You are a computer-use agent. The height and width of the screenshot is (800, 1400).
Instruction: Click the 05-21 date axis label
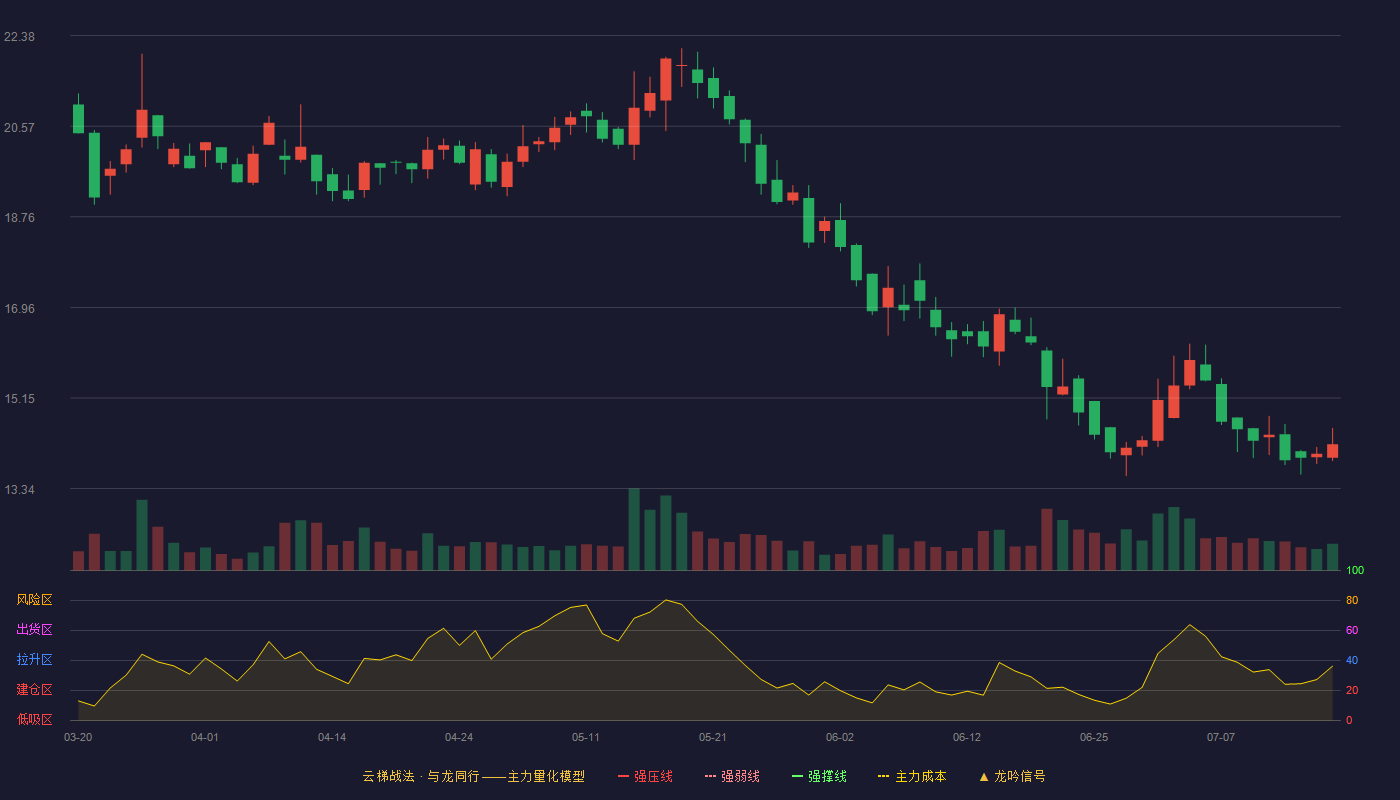713,737
